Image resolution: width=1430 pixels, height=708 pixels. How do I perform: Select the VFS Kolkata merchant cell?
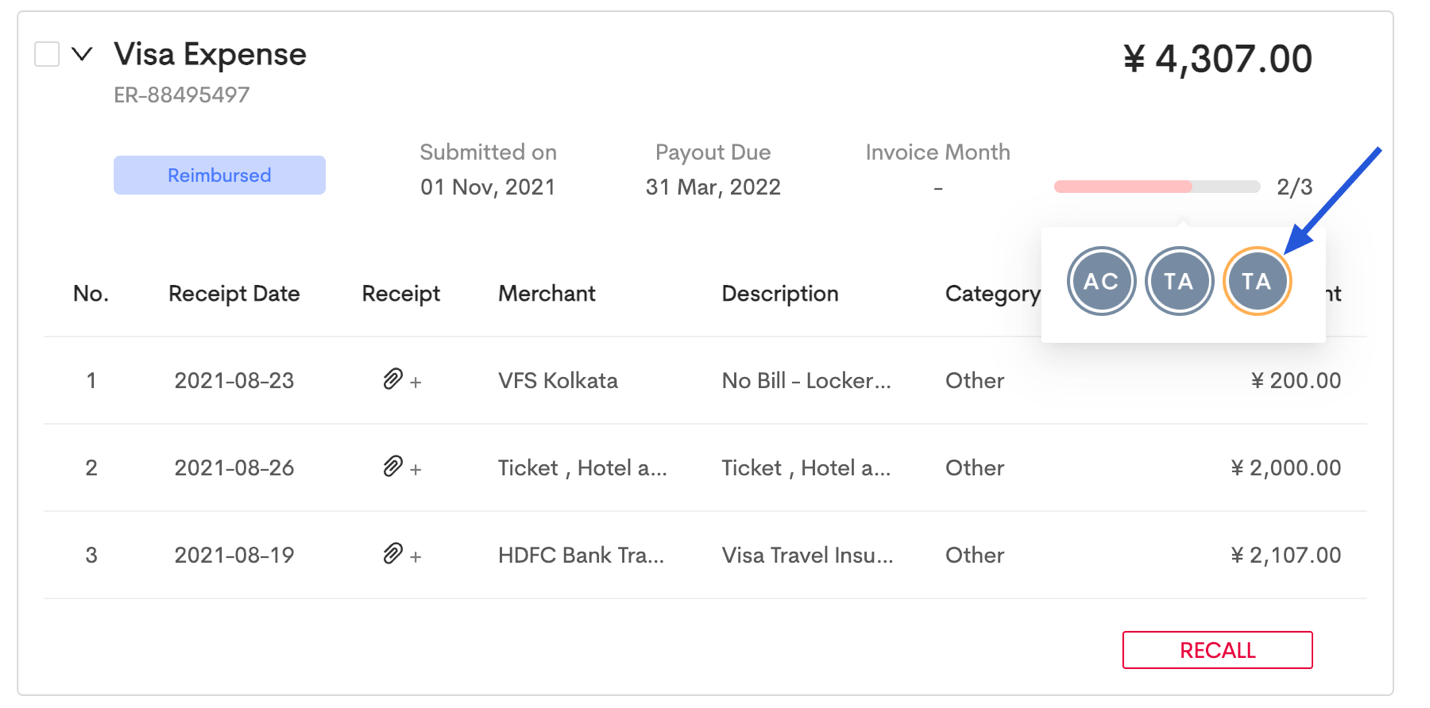pyautogui.click(x=558, y=381)
